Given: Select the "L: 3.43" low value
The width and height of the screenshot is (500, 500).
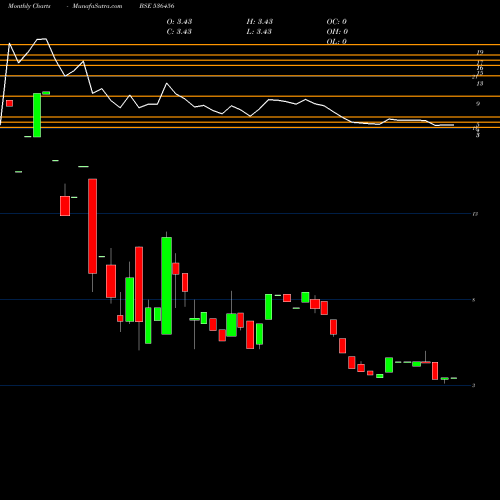Looking at the screenshot, I should [x=260, y=32].
